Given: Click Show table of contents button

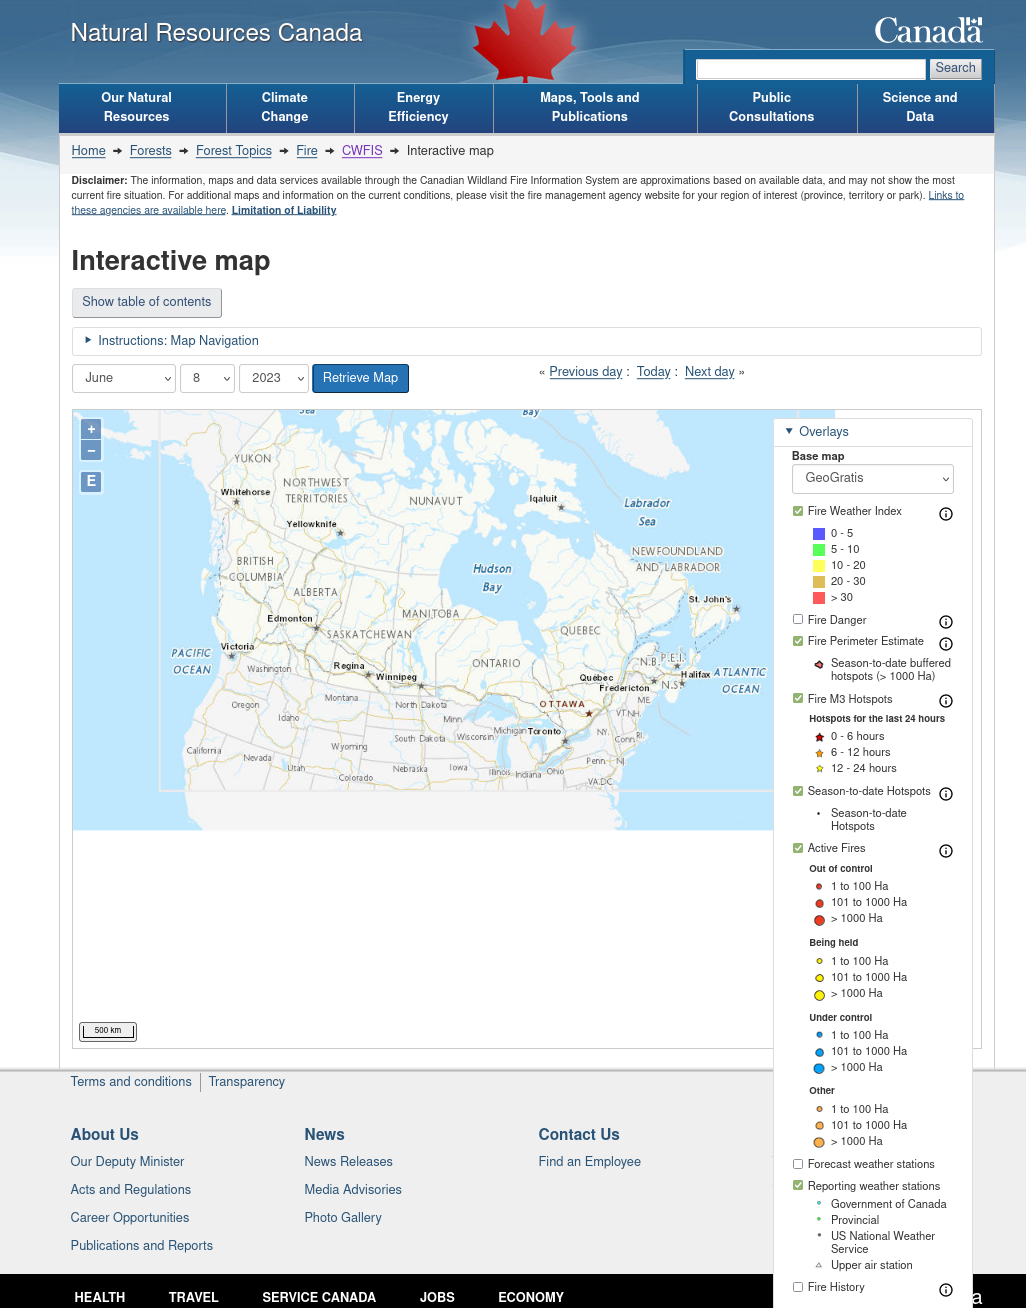Looking at the screenshot, I should click(x=147, y=302).
